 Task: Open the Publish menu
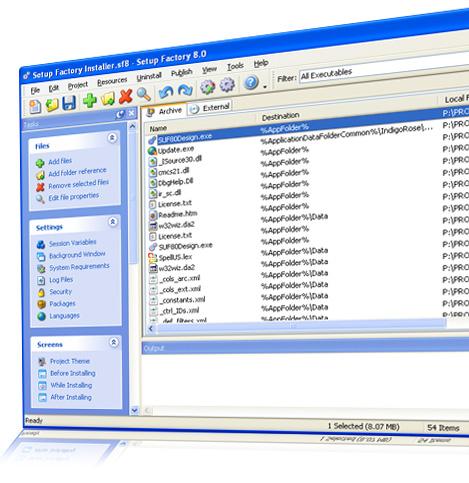182,73
